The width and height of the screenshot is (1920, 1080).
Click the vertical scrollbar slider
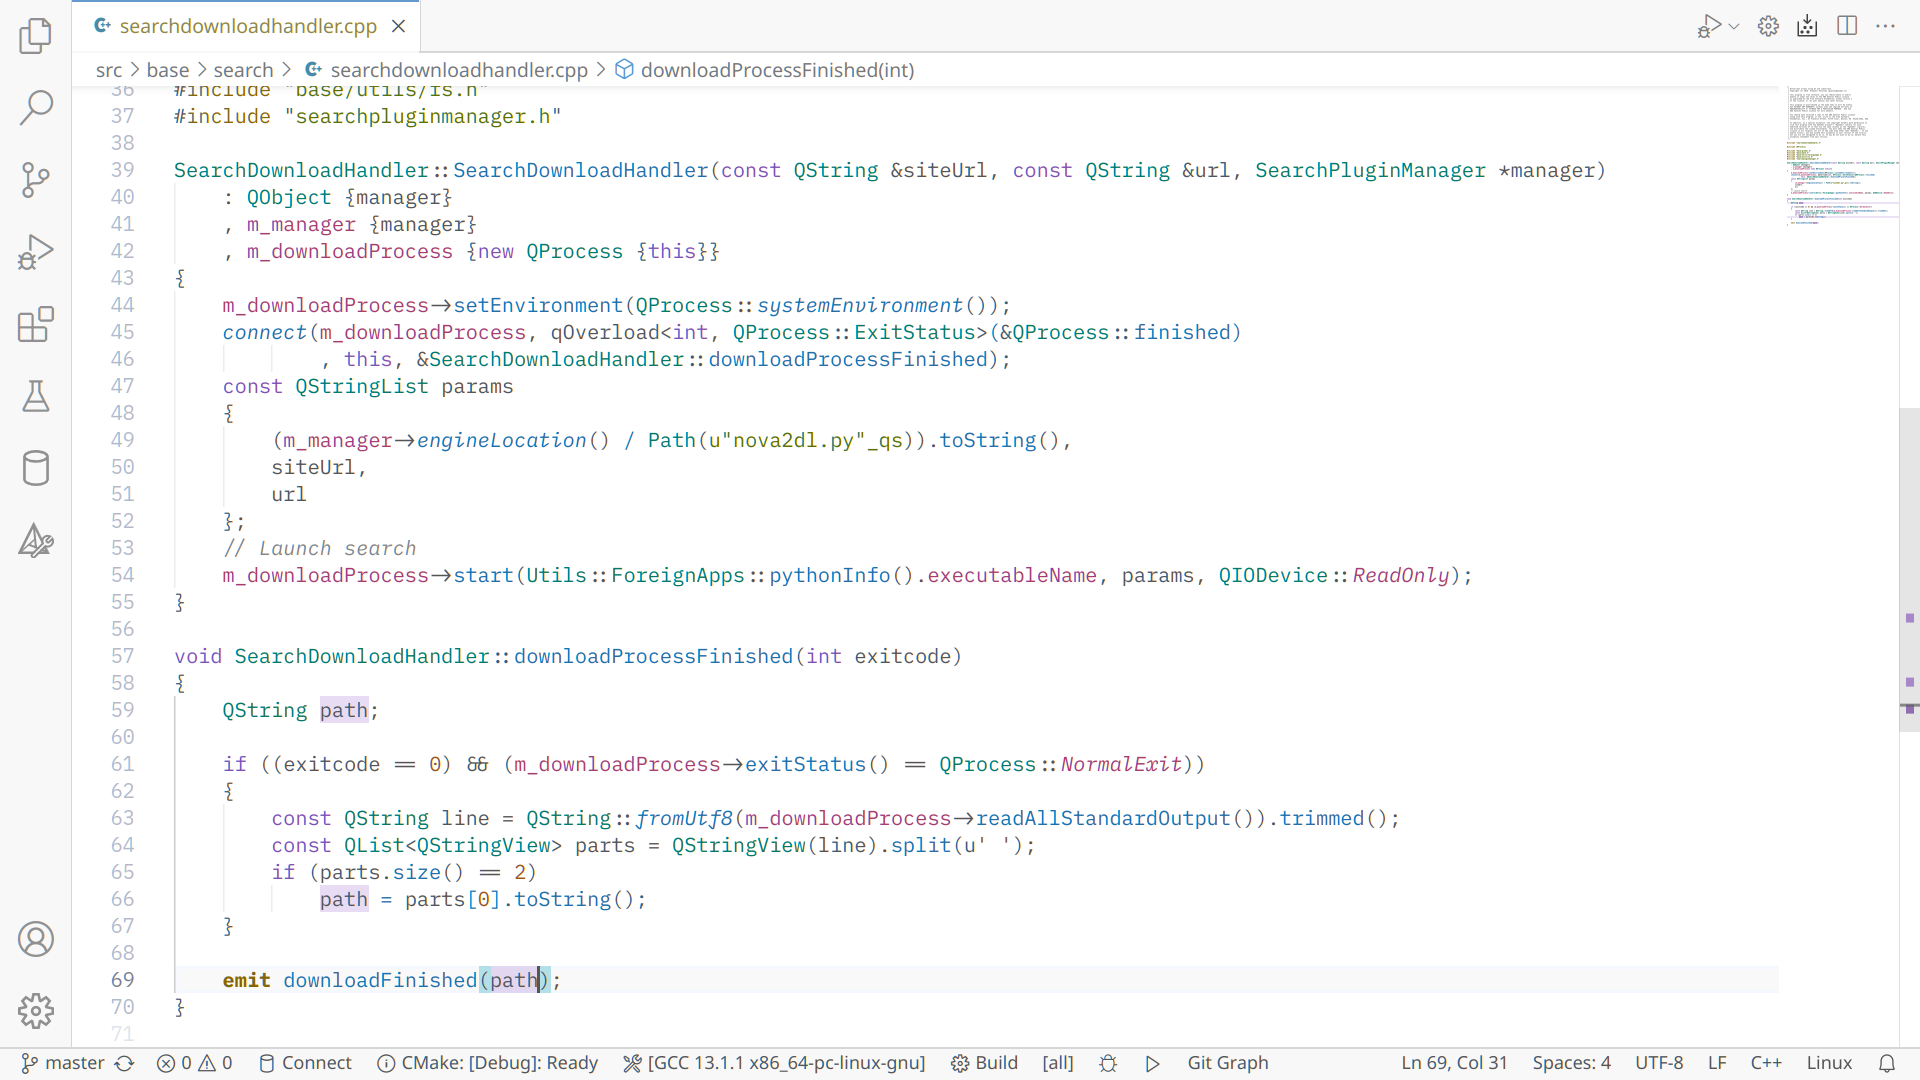[x=1909, y=570]
